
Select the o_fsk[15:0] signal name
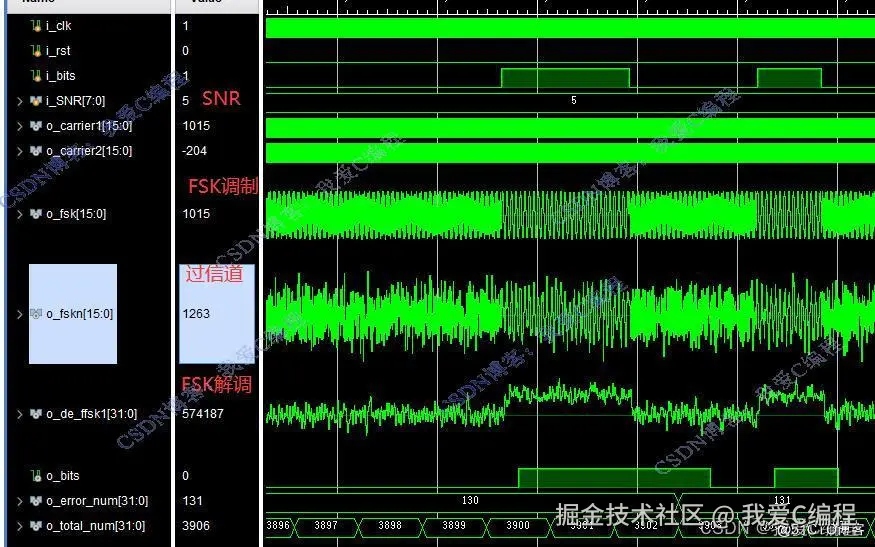coord(76,214)
